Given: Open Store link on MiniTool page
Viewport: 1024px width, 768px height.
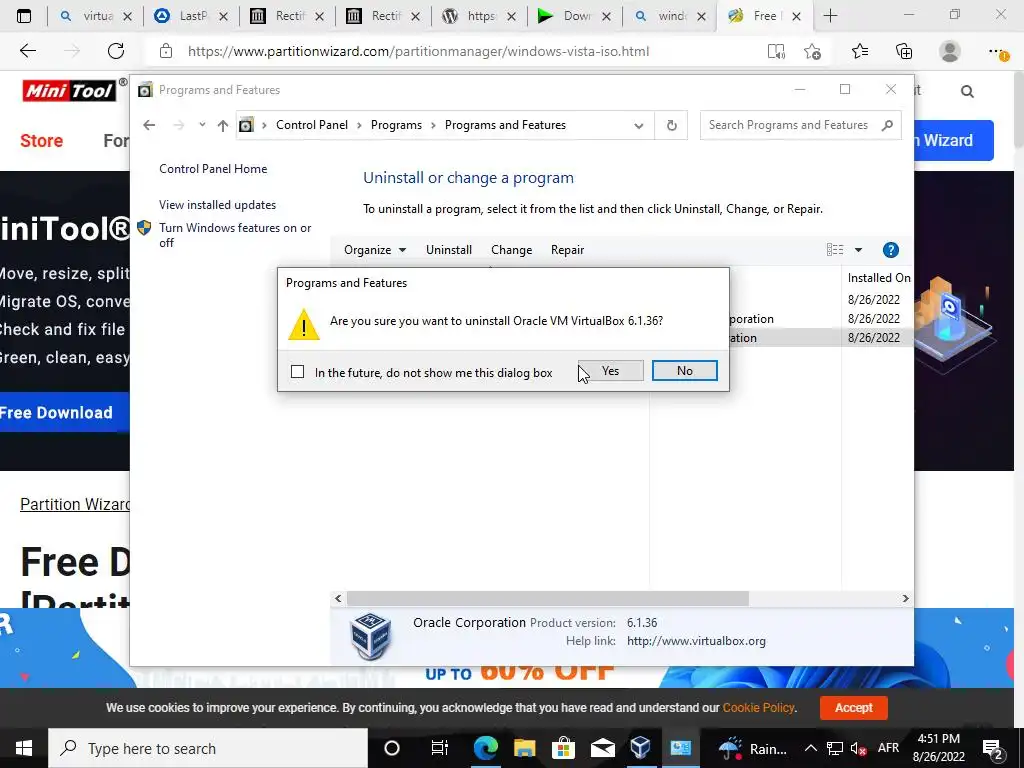Looking at the screenshot, I should point(41,140).
